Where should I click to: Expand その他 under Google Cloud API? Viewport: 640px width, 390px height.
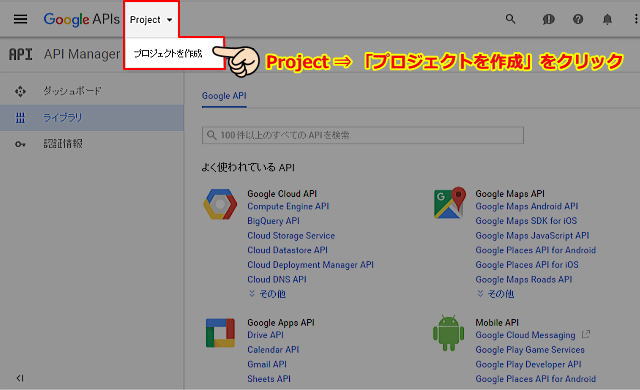click(x=267, y=294)
